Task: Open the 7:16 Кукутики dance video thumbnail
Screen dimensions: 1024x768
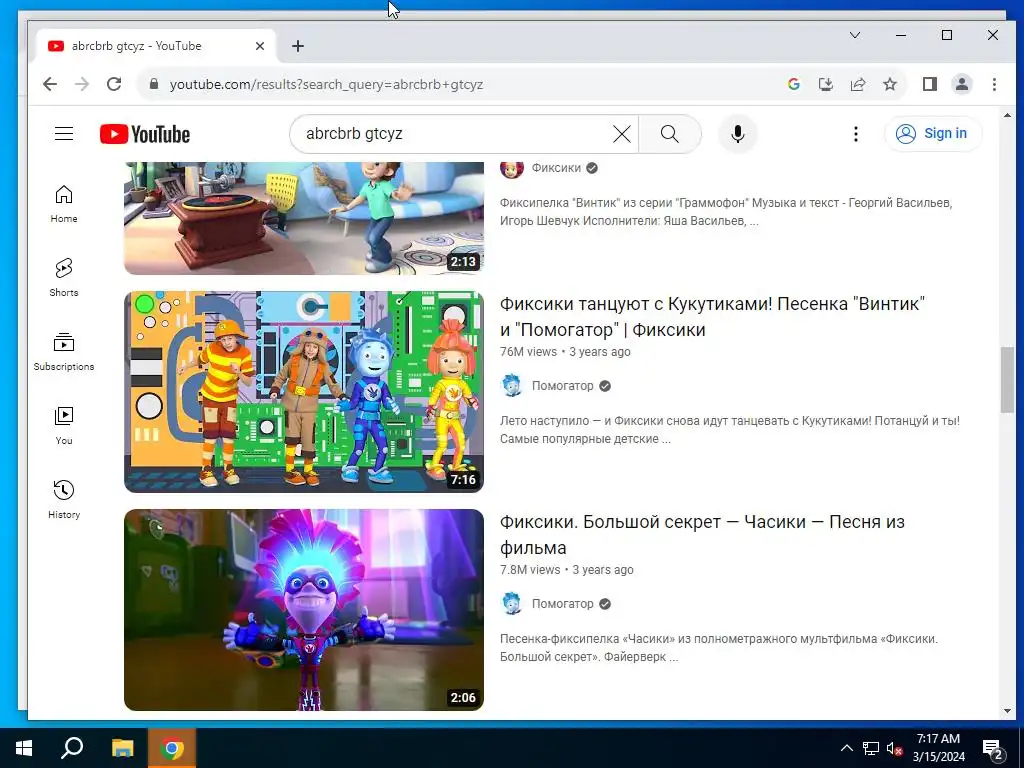Action: coord(304,392)
